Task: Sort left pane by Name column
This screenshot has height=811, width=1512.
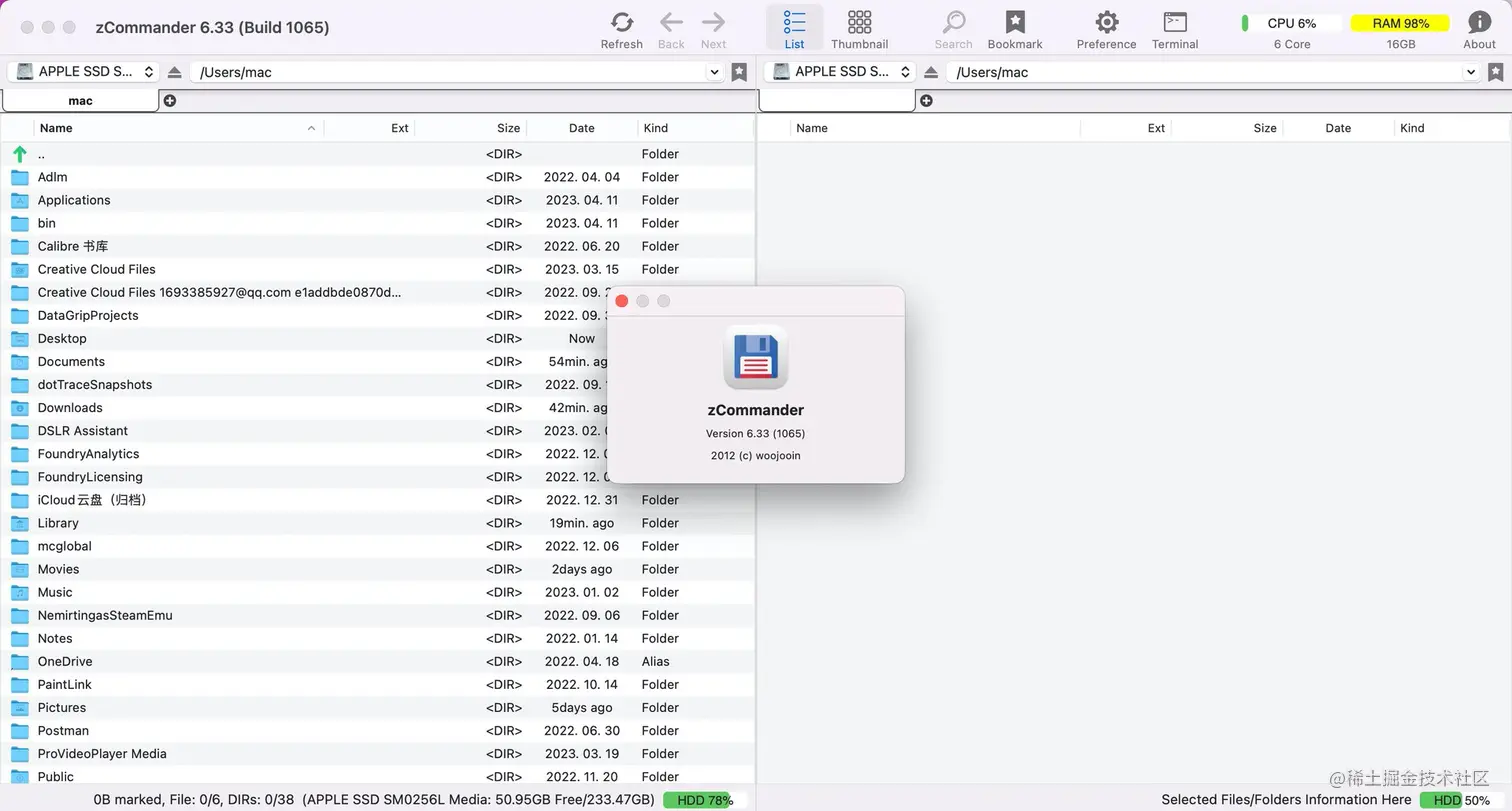Action: tap(179, 128)
